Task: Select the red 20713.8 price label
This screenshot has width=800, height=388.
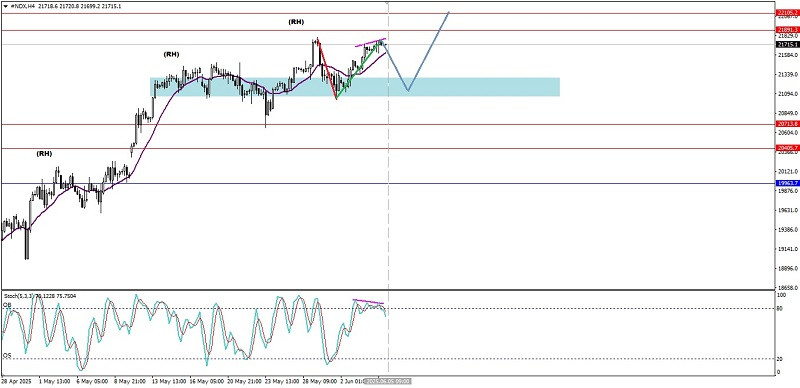Action: [x=788, y=124]
